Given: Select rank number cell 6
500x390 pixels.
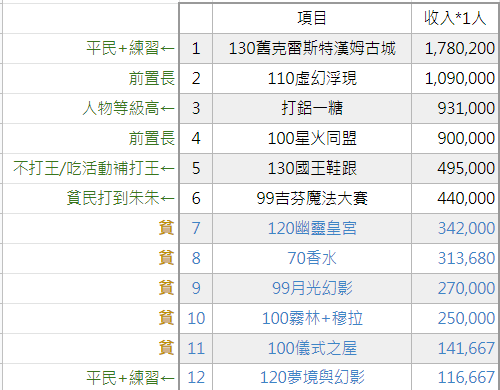Looking at the screenshot, I should point(196,198).
